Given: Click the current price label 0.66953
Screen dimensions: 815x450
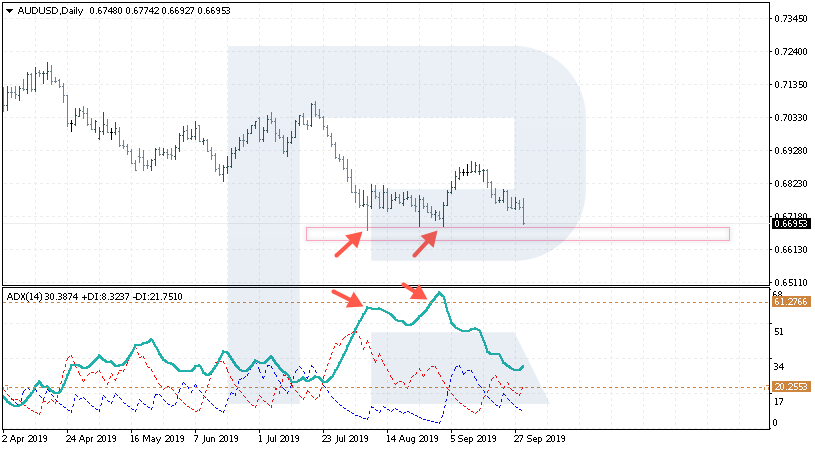Looking at the screenshot, I should (791, 224).
